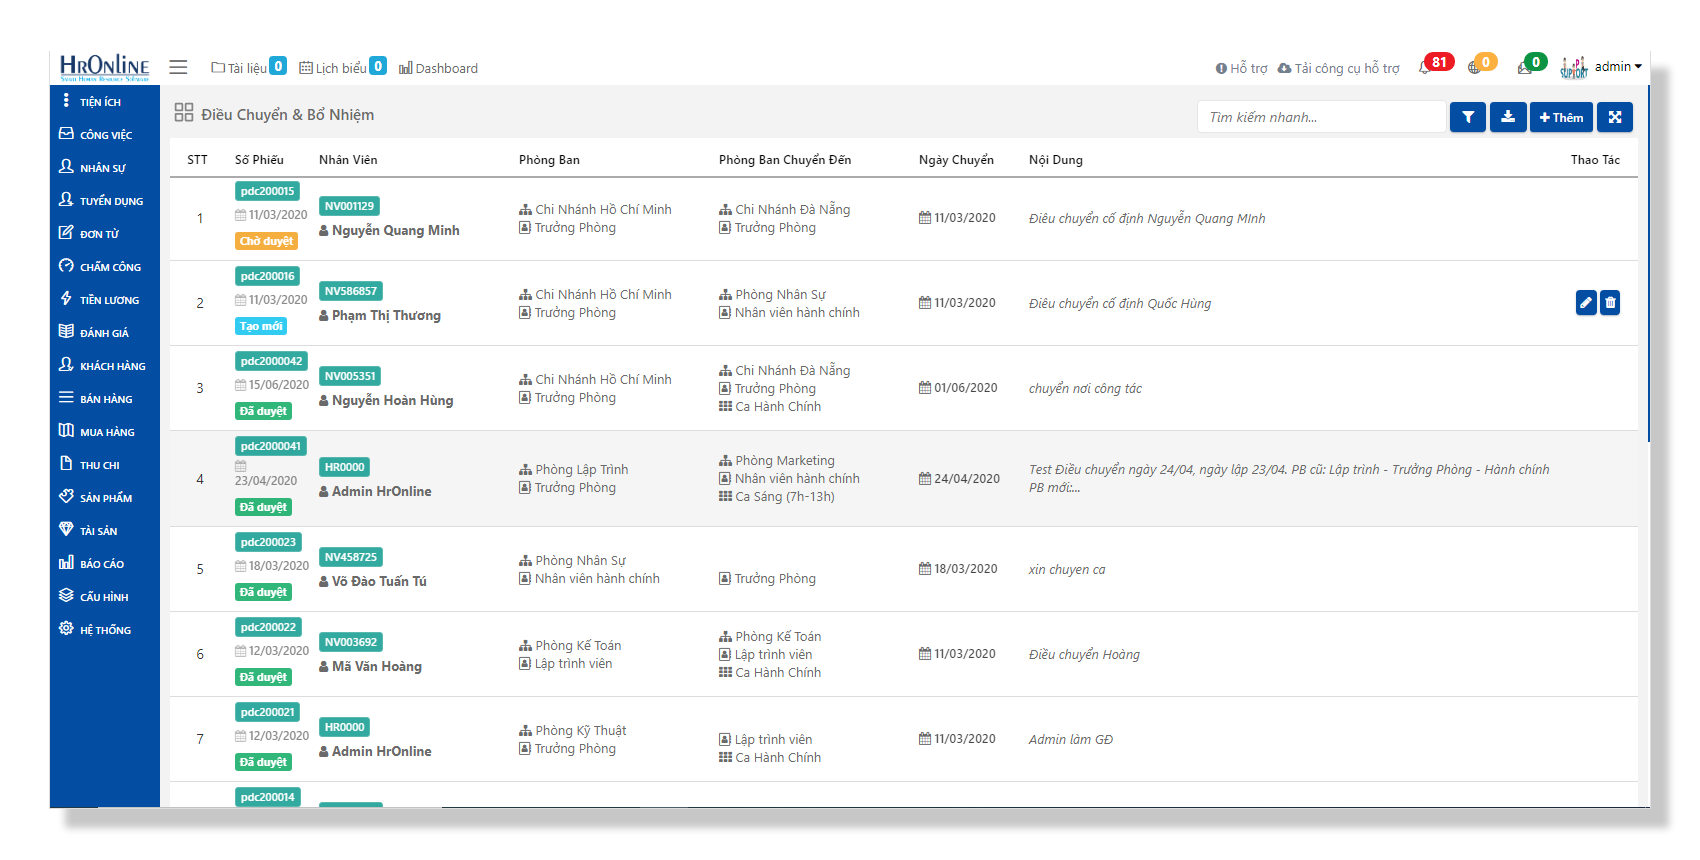Open the filter funnel button
Screen dimensions: 1700x860
(1468, 117)
